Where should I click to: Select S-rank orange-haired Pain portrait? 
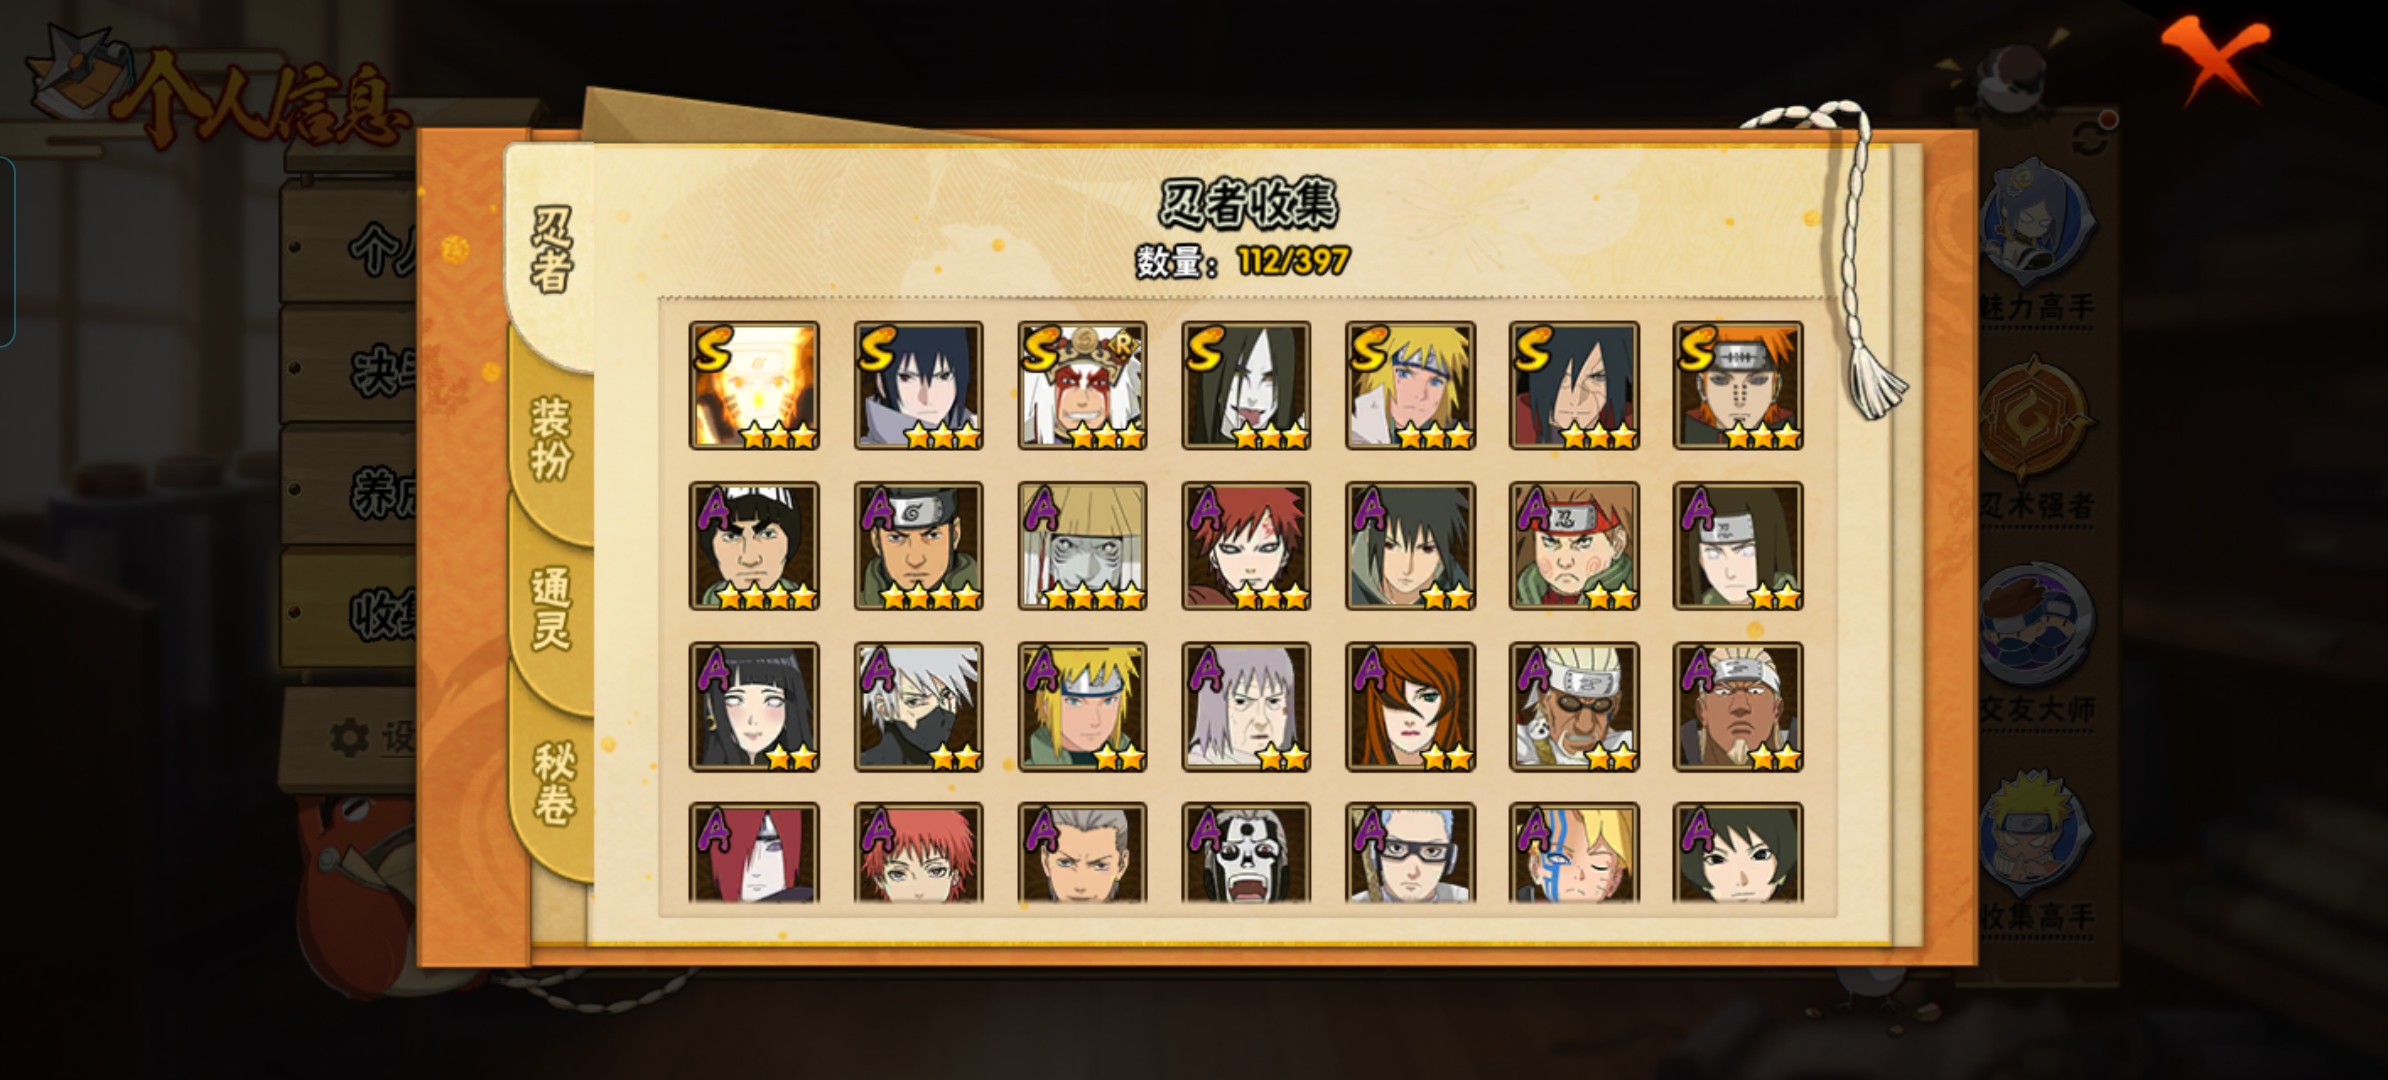pos(1738,385)
